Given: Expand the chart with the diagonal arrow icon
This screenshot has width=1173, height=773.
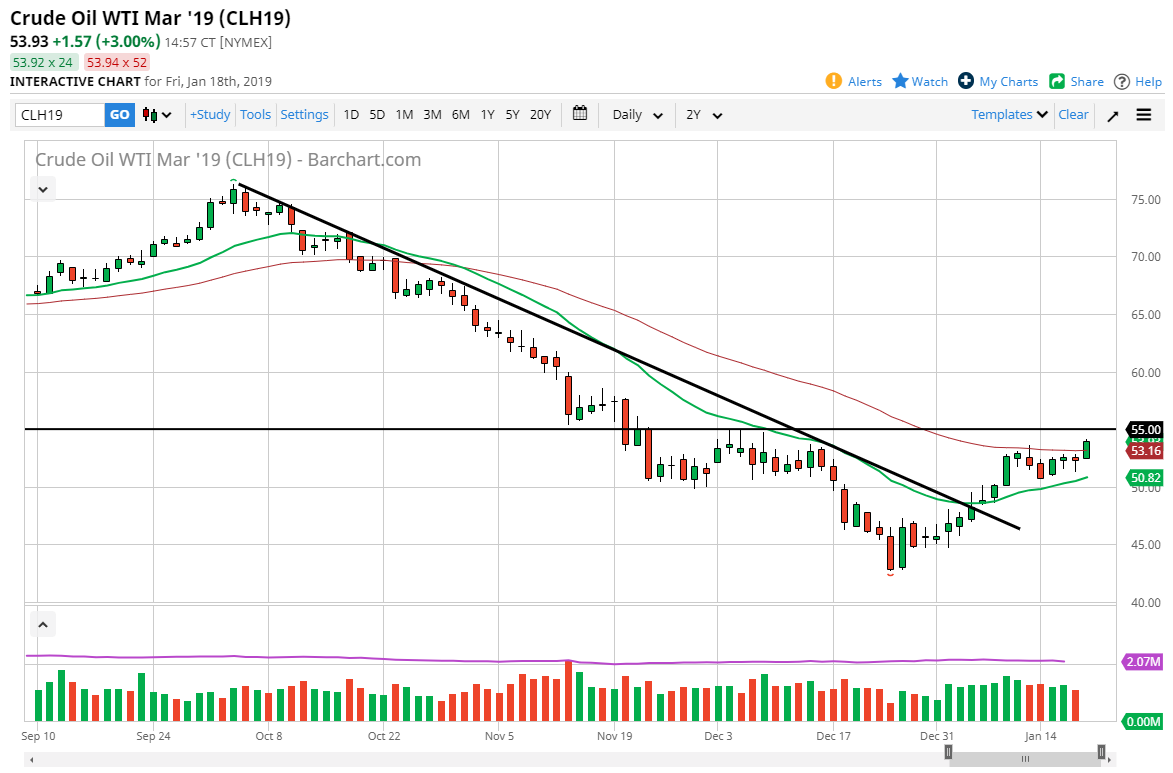Looking at the screenshot, I should (x=1112, y=114).
